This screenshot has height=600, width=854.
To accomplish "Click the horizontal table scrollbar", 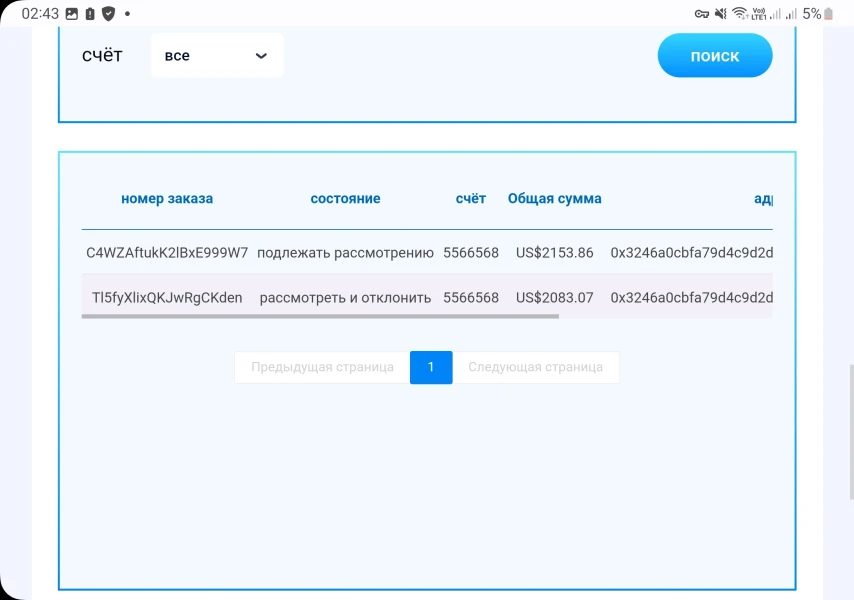I will [x=320, y=316].
